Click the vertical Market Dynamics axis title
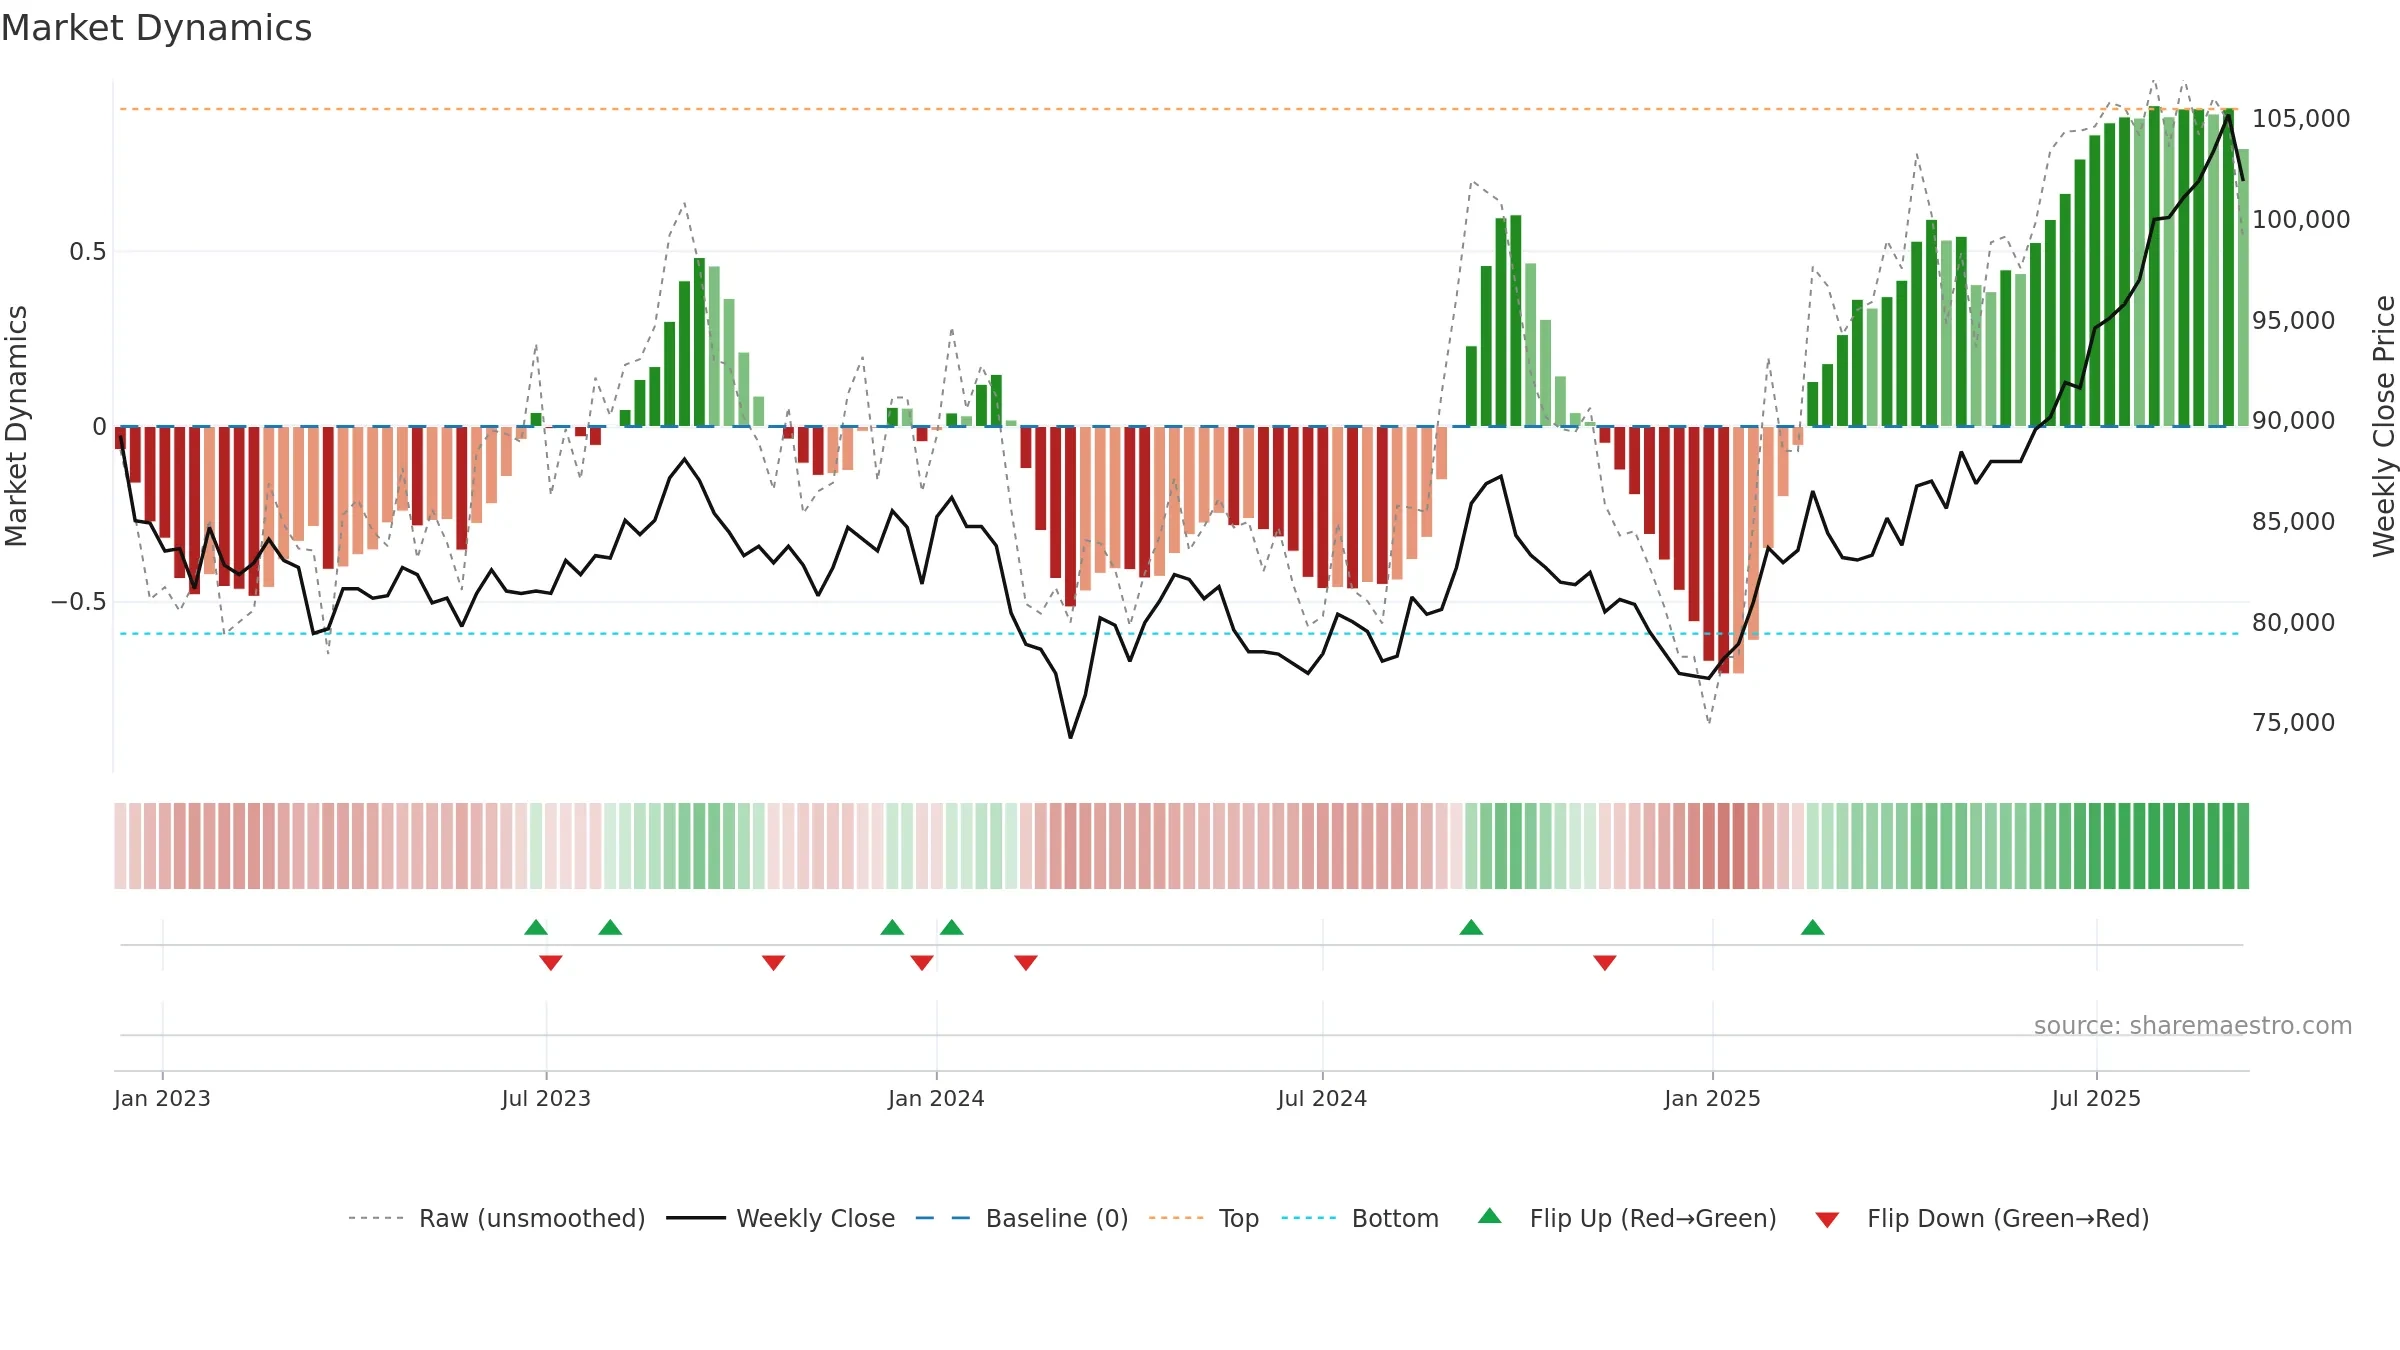This screenshot has width=2400, height=1350. 16,426
